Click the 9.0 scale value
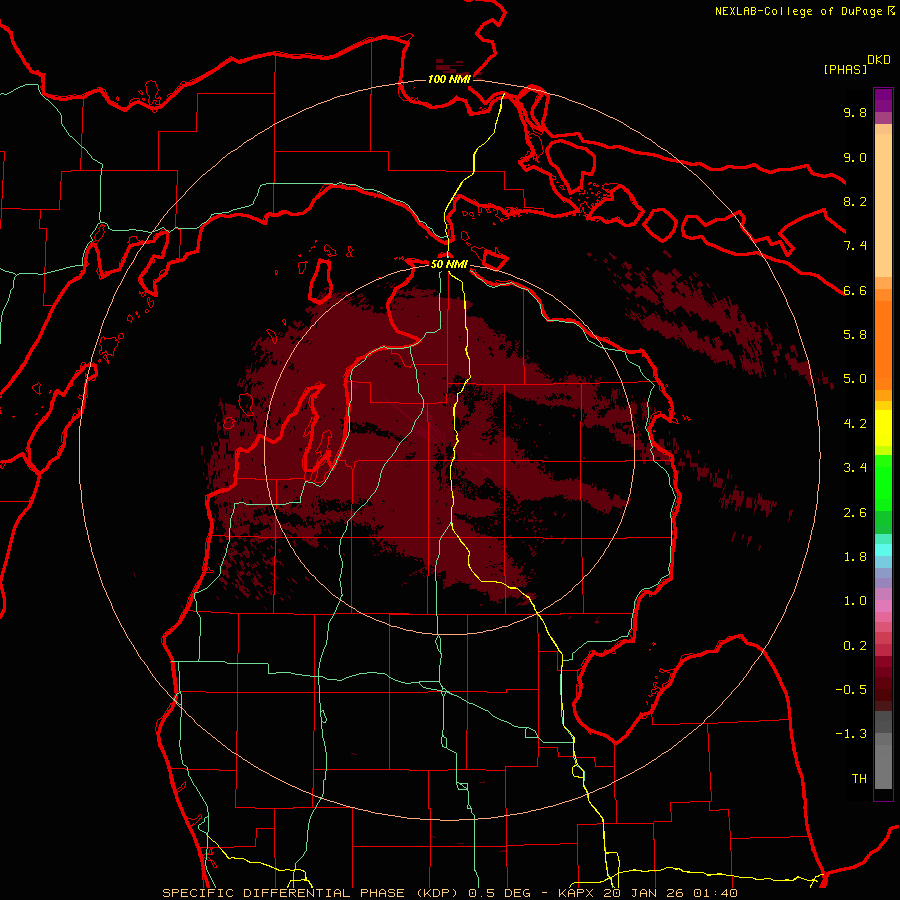Image resolution: width=900 pixels, height=900 pixels. click(x=855, y=157)
